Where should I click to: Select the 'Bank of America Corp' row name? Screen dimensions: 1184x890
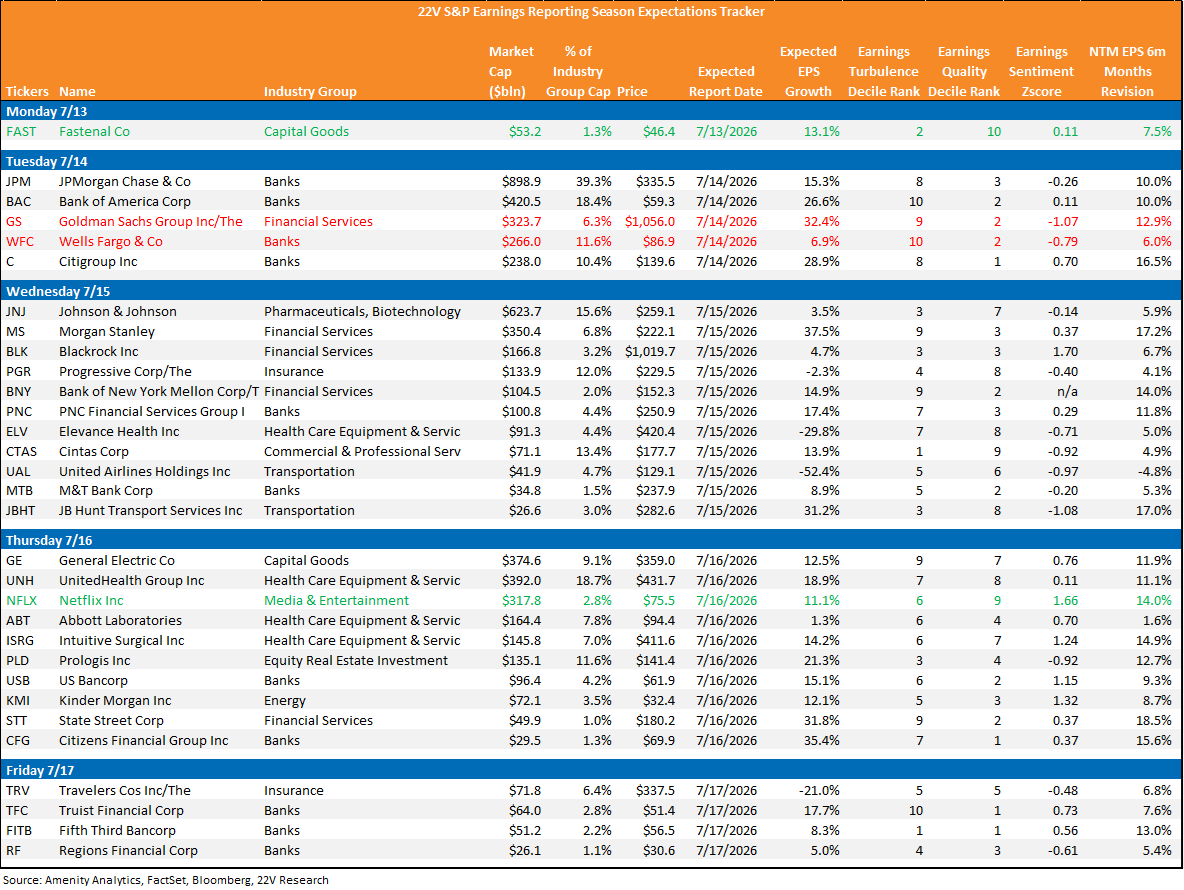[x=125, y=202]
